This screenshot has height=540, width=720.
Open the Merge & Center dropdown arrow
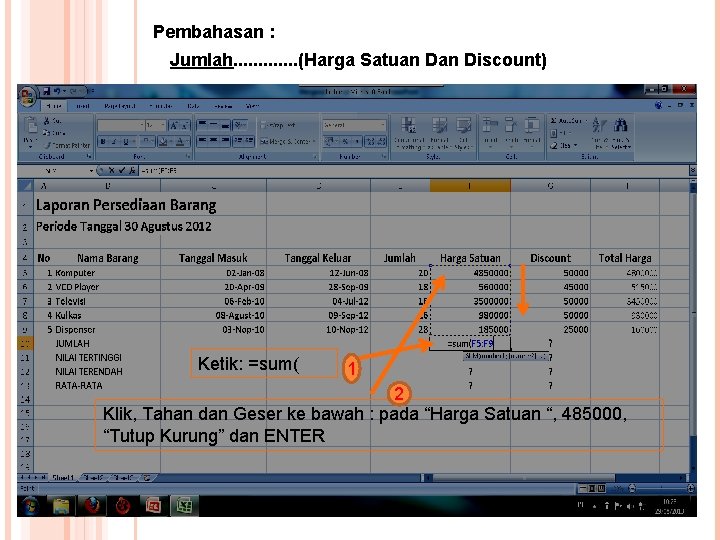(314, 141)
